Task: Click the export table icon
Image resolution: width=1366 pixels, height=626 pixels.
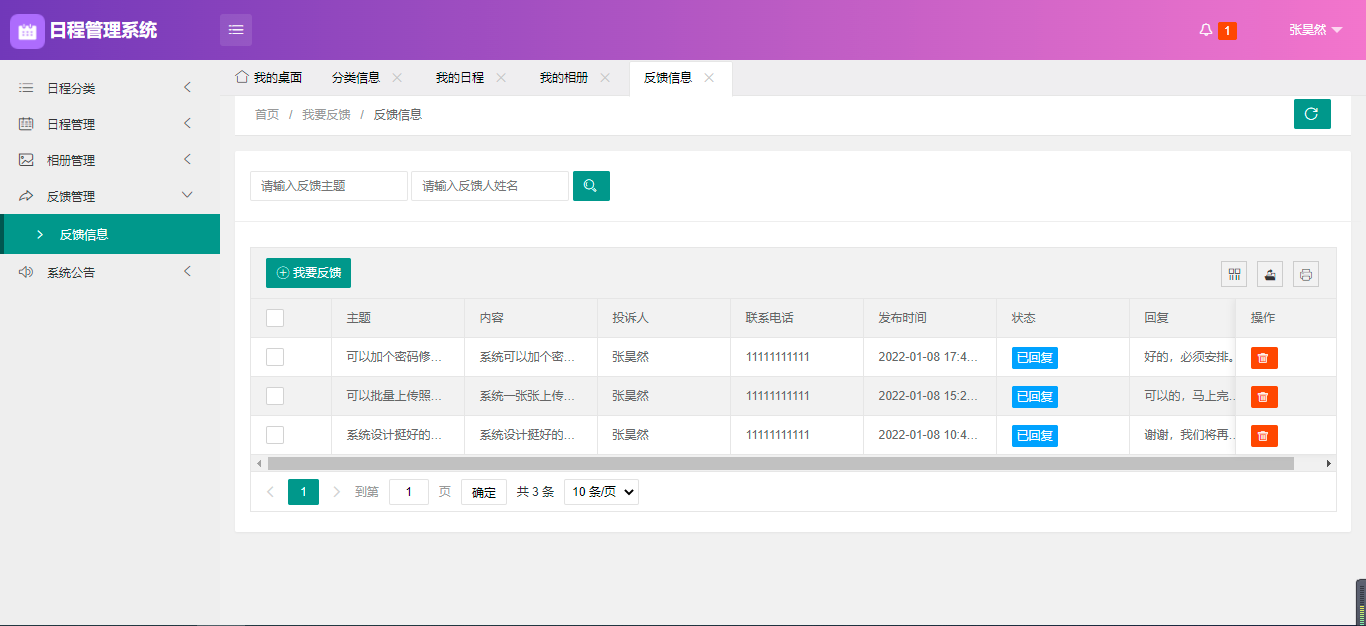Action: (x=1270, y=274)
